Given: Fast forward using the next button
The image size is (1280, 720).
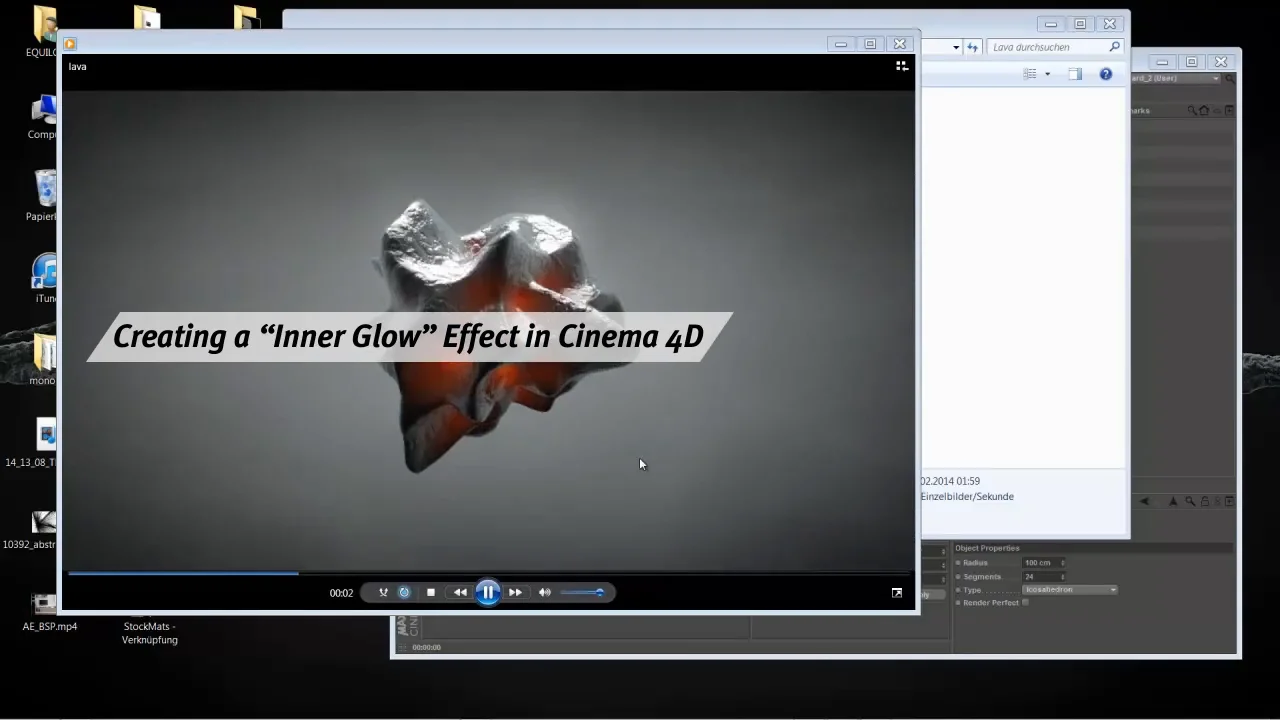Looking at the screenshot, I should pyautogui.click(x=516, y=592).
